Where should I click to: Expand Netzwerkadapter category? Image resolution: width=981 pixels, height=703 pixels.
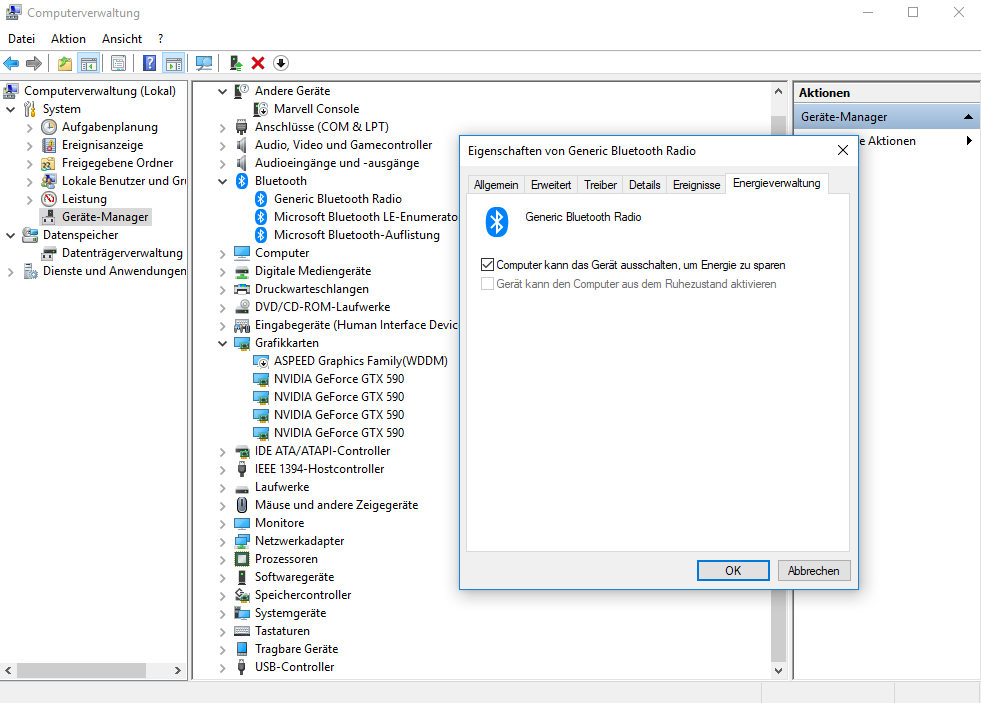click(x=222, y=542)
